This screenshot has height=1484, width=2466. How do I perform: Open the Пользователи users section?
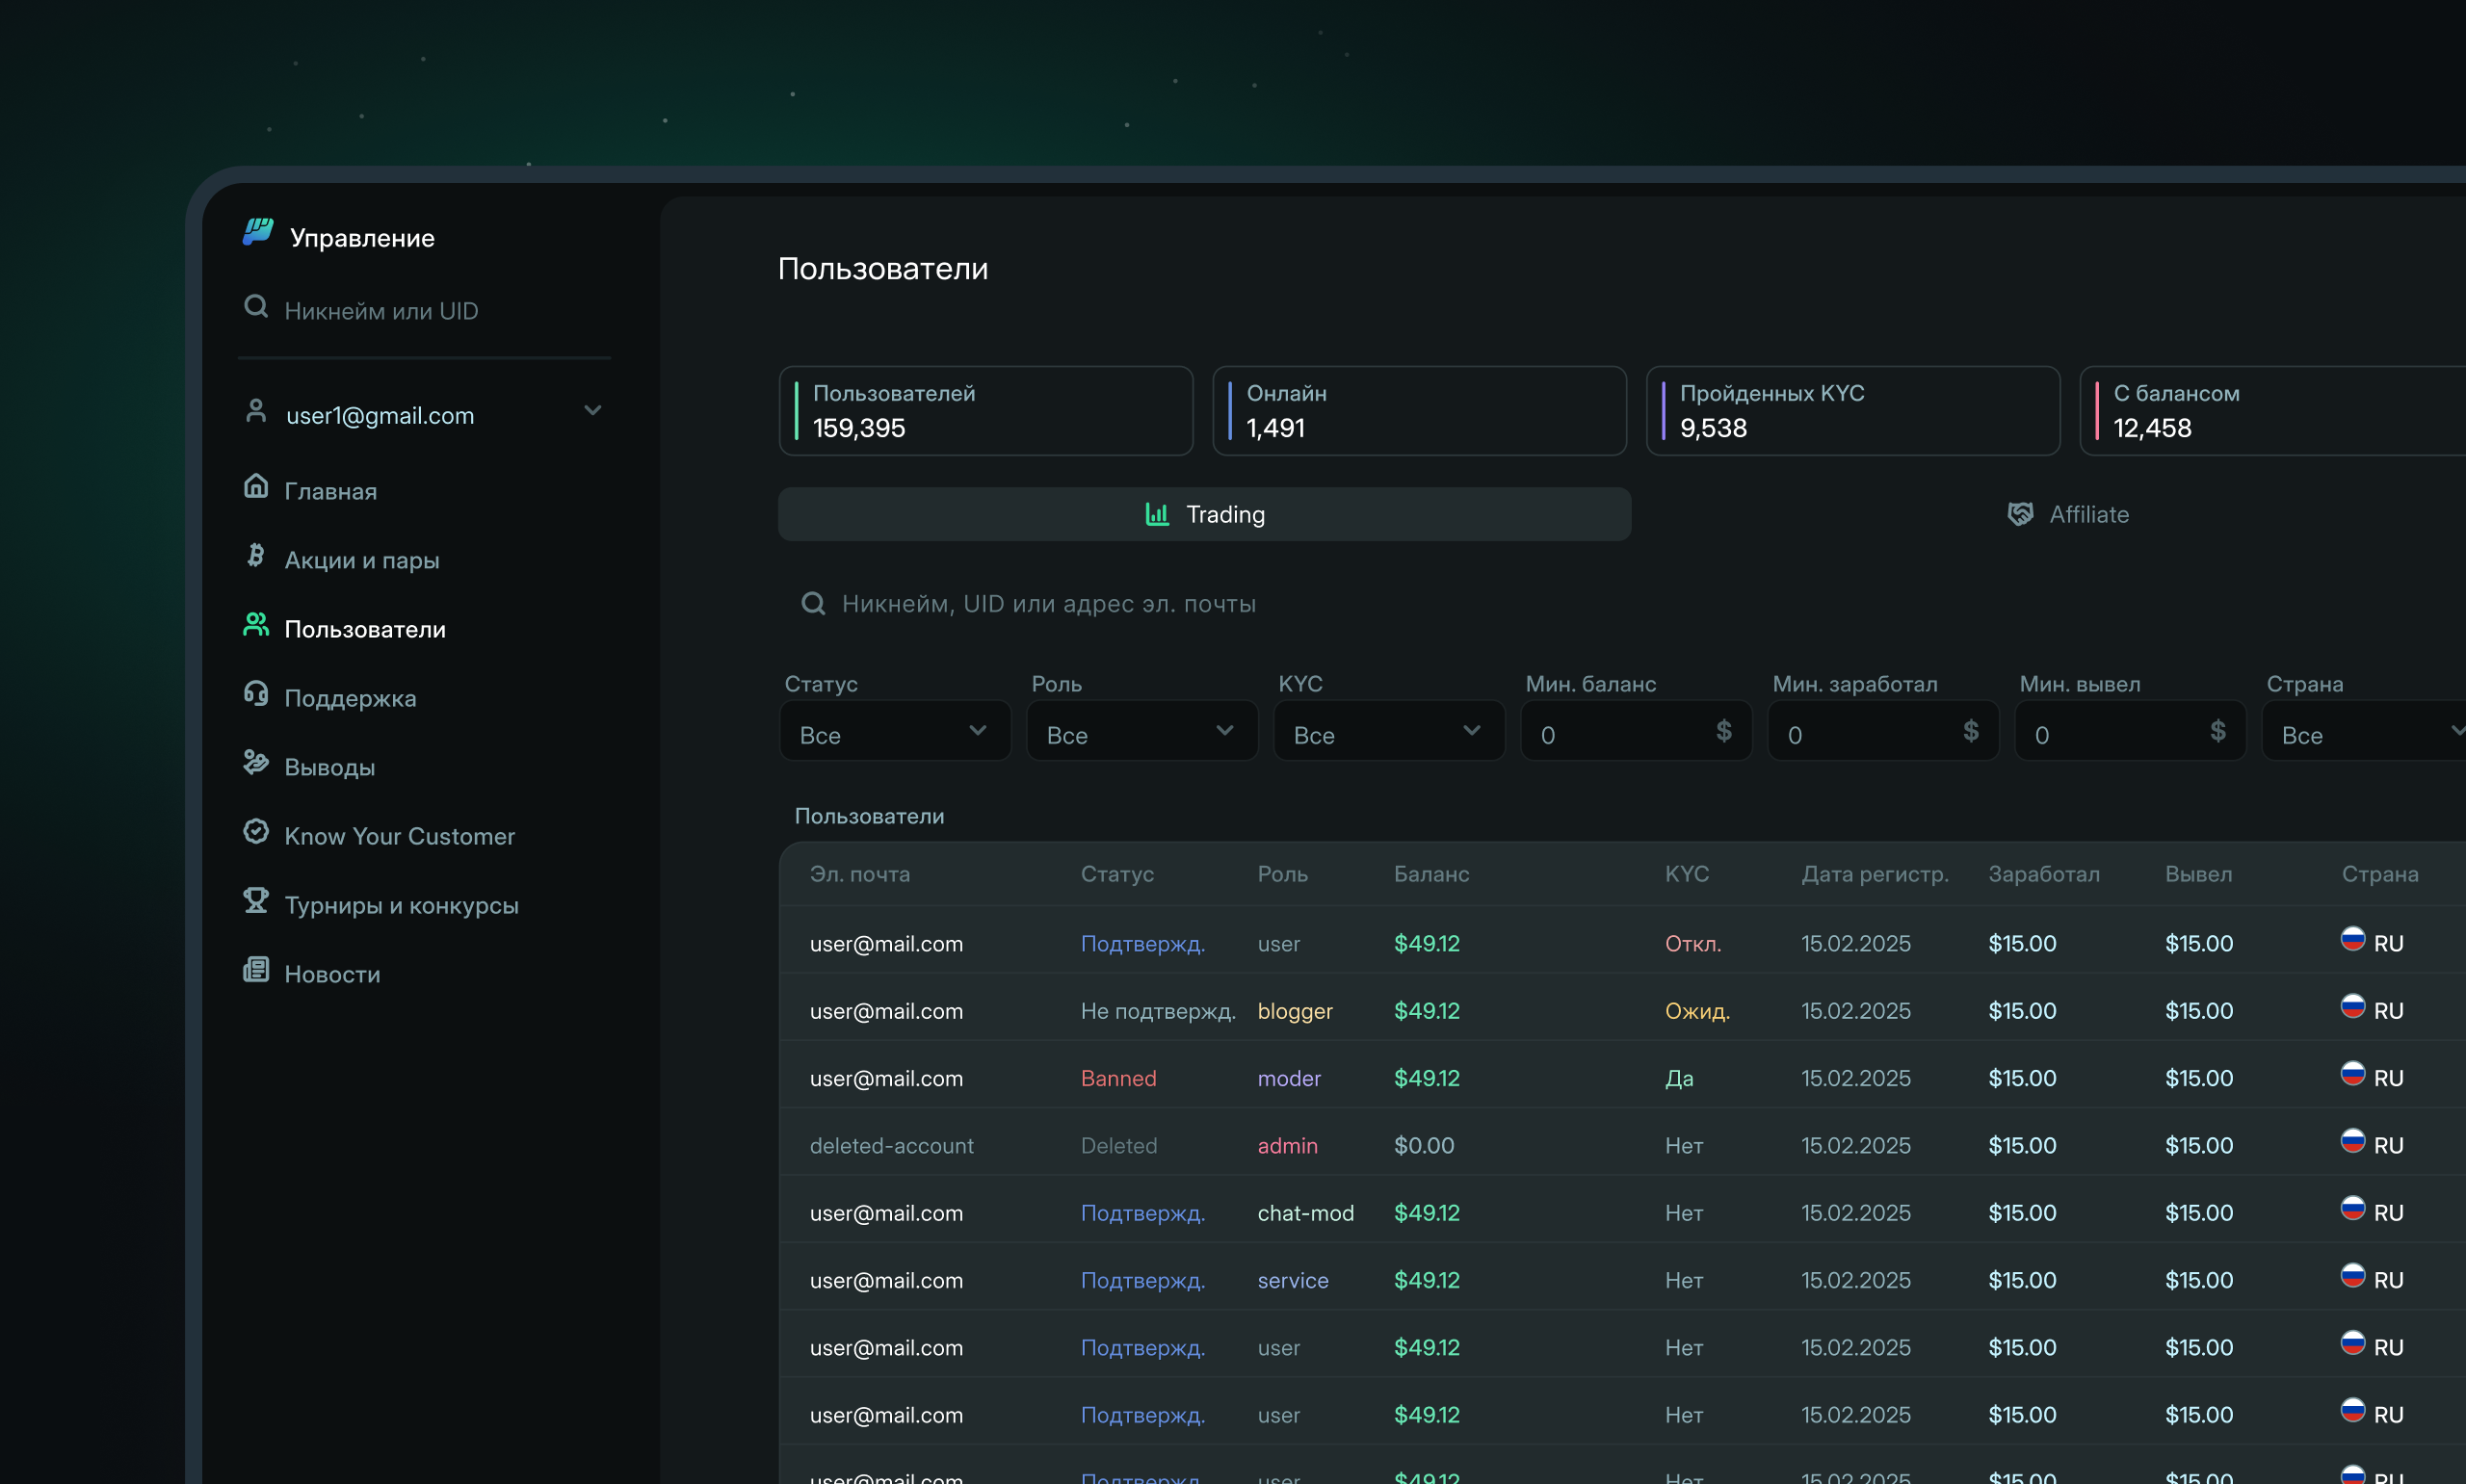click(x=365, y=628)
